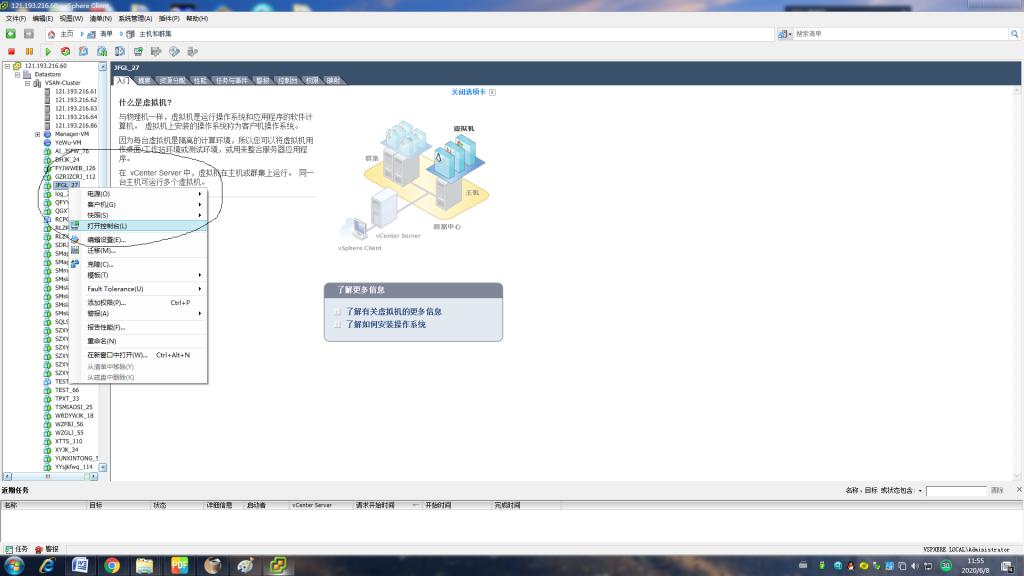Click the Revert to Snapshot toolbar icon
The height and width of the screenshot is (576, 1024).
tap(102, 51)
